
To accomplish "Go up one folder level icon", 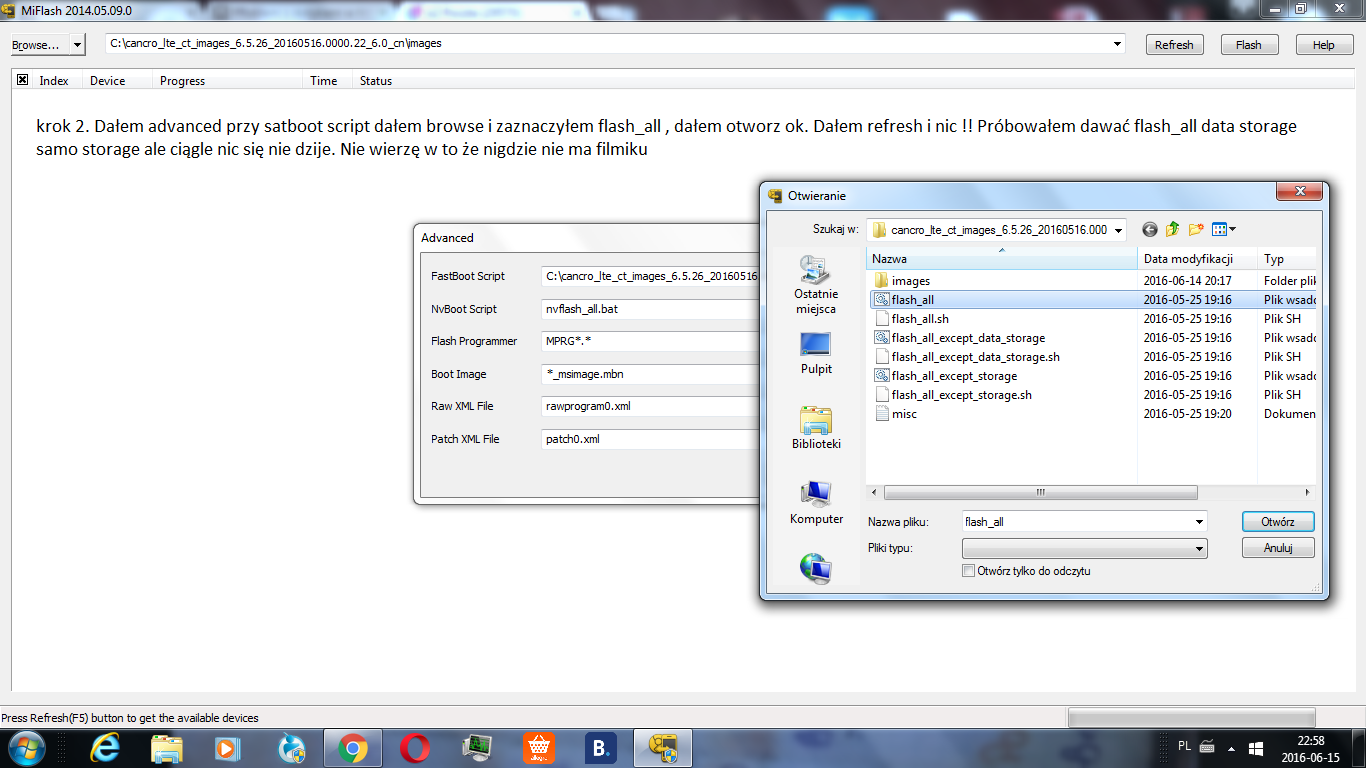I will click(1173, 230).
